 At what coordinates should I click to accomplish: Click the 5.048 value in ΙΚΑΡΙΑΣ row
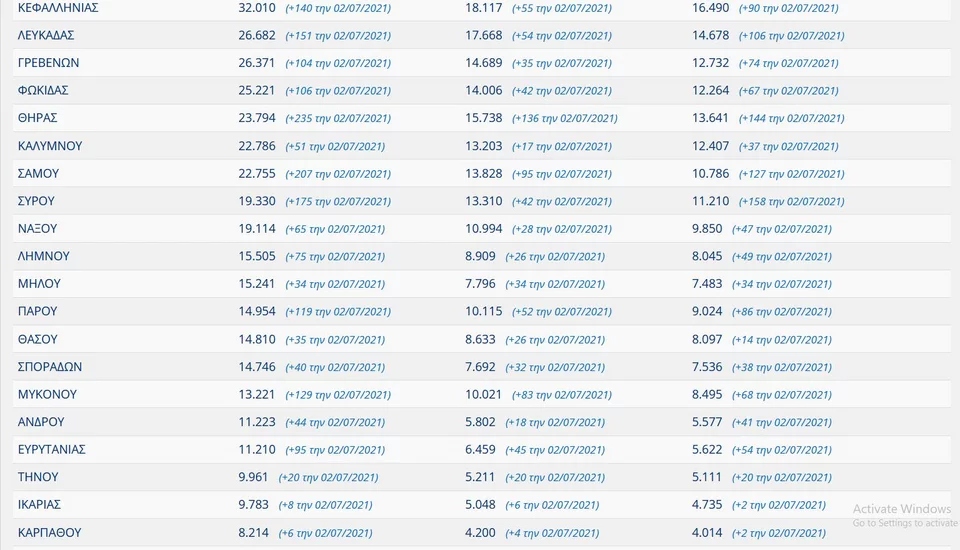[x=481, y=505]
